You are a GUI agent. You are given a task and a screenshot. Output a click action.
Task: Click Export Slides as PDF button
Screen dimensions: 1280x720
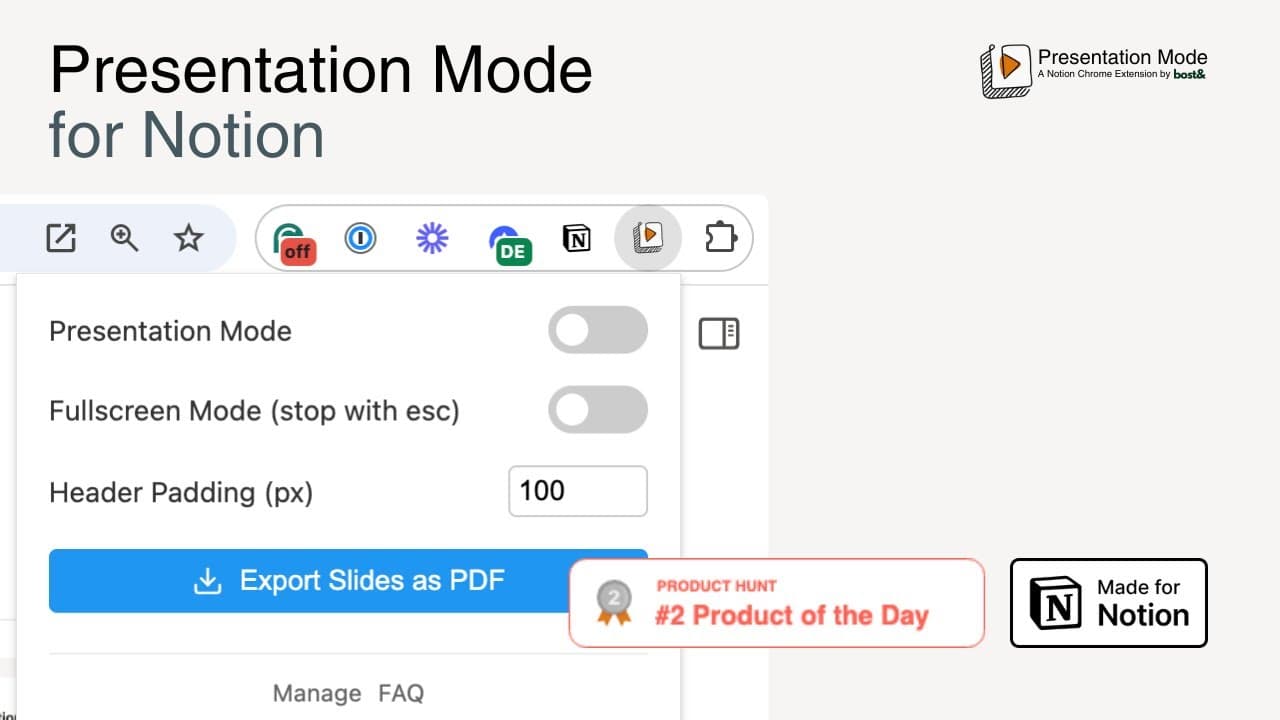(348, 581)
